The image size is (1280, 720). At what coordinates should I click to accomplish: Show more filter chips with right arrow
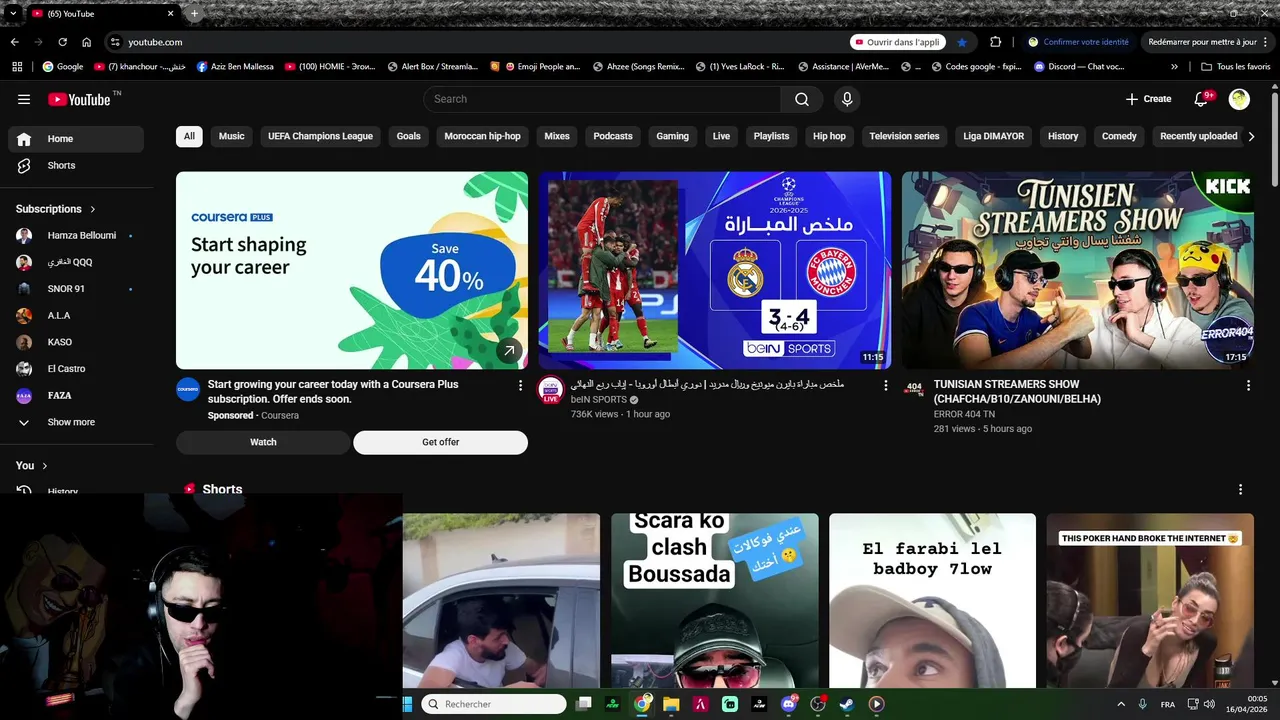pos(1251,136)
